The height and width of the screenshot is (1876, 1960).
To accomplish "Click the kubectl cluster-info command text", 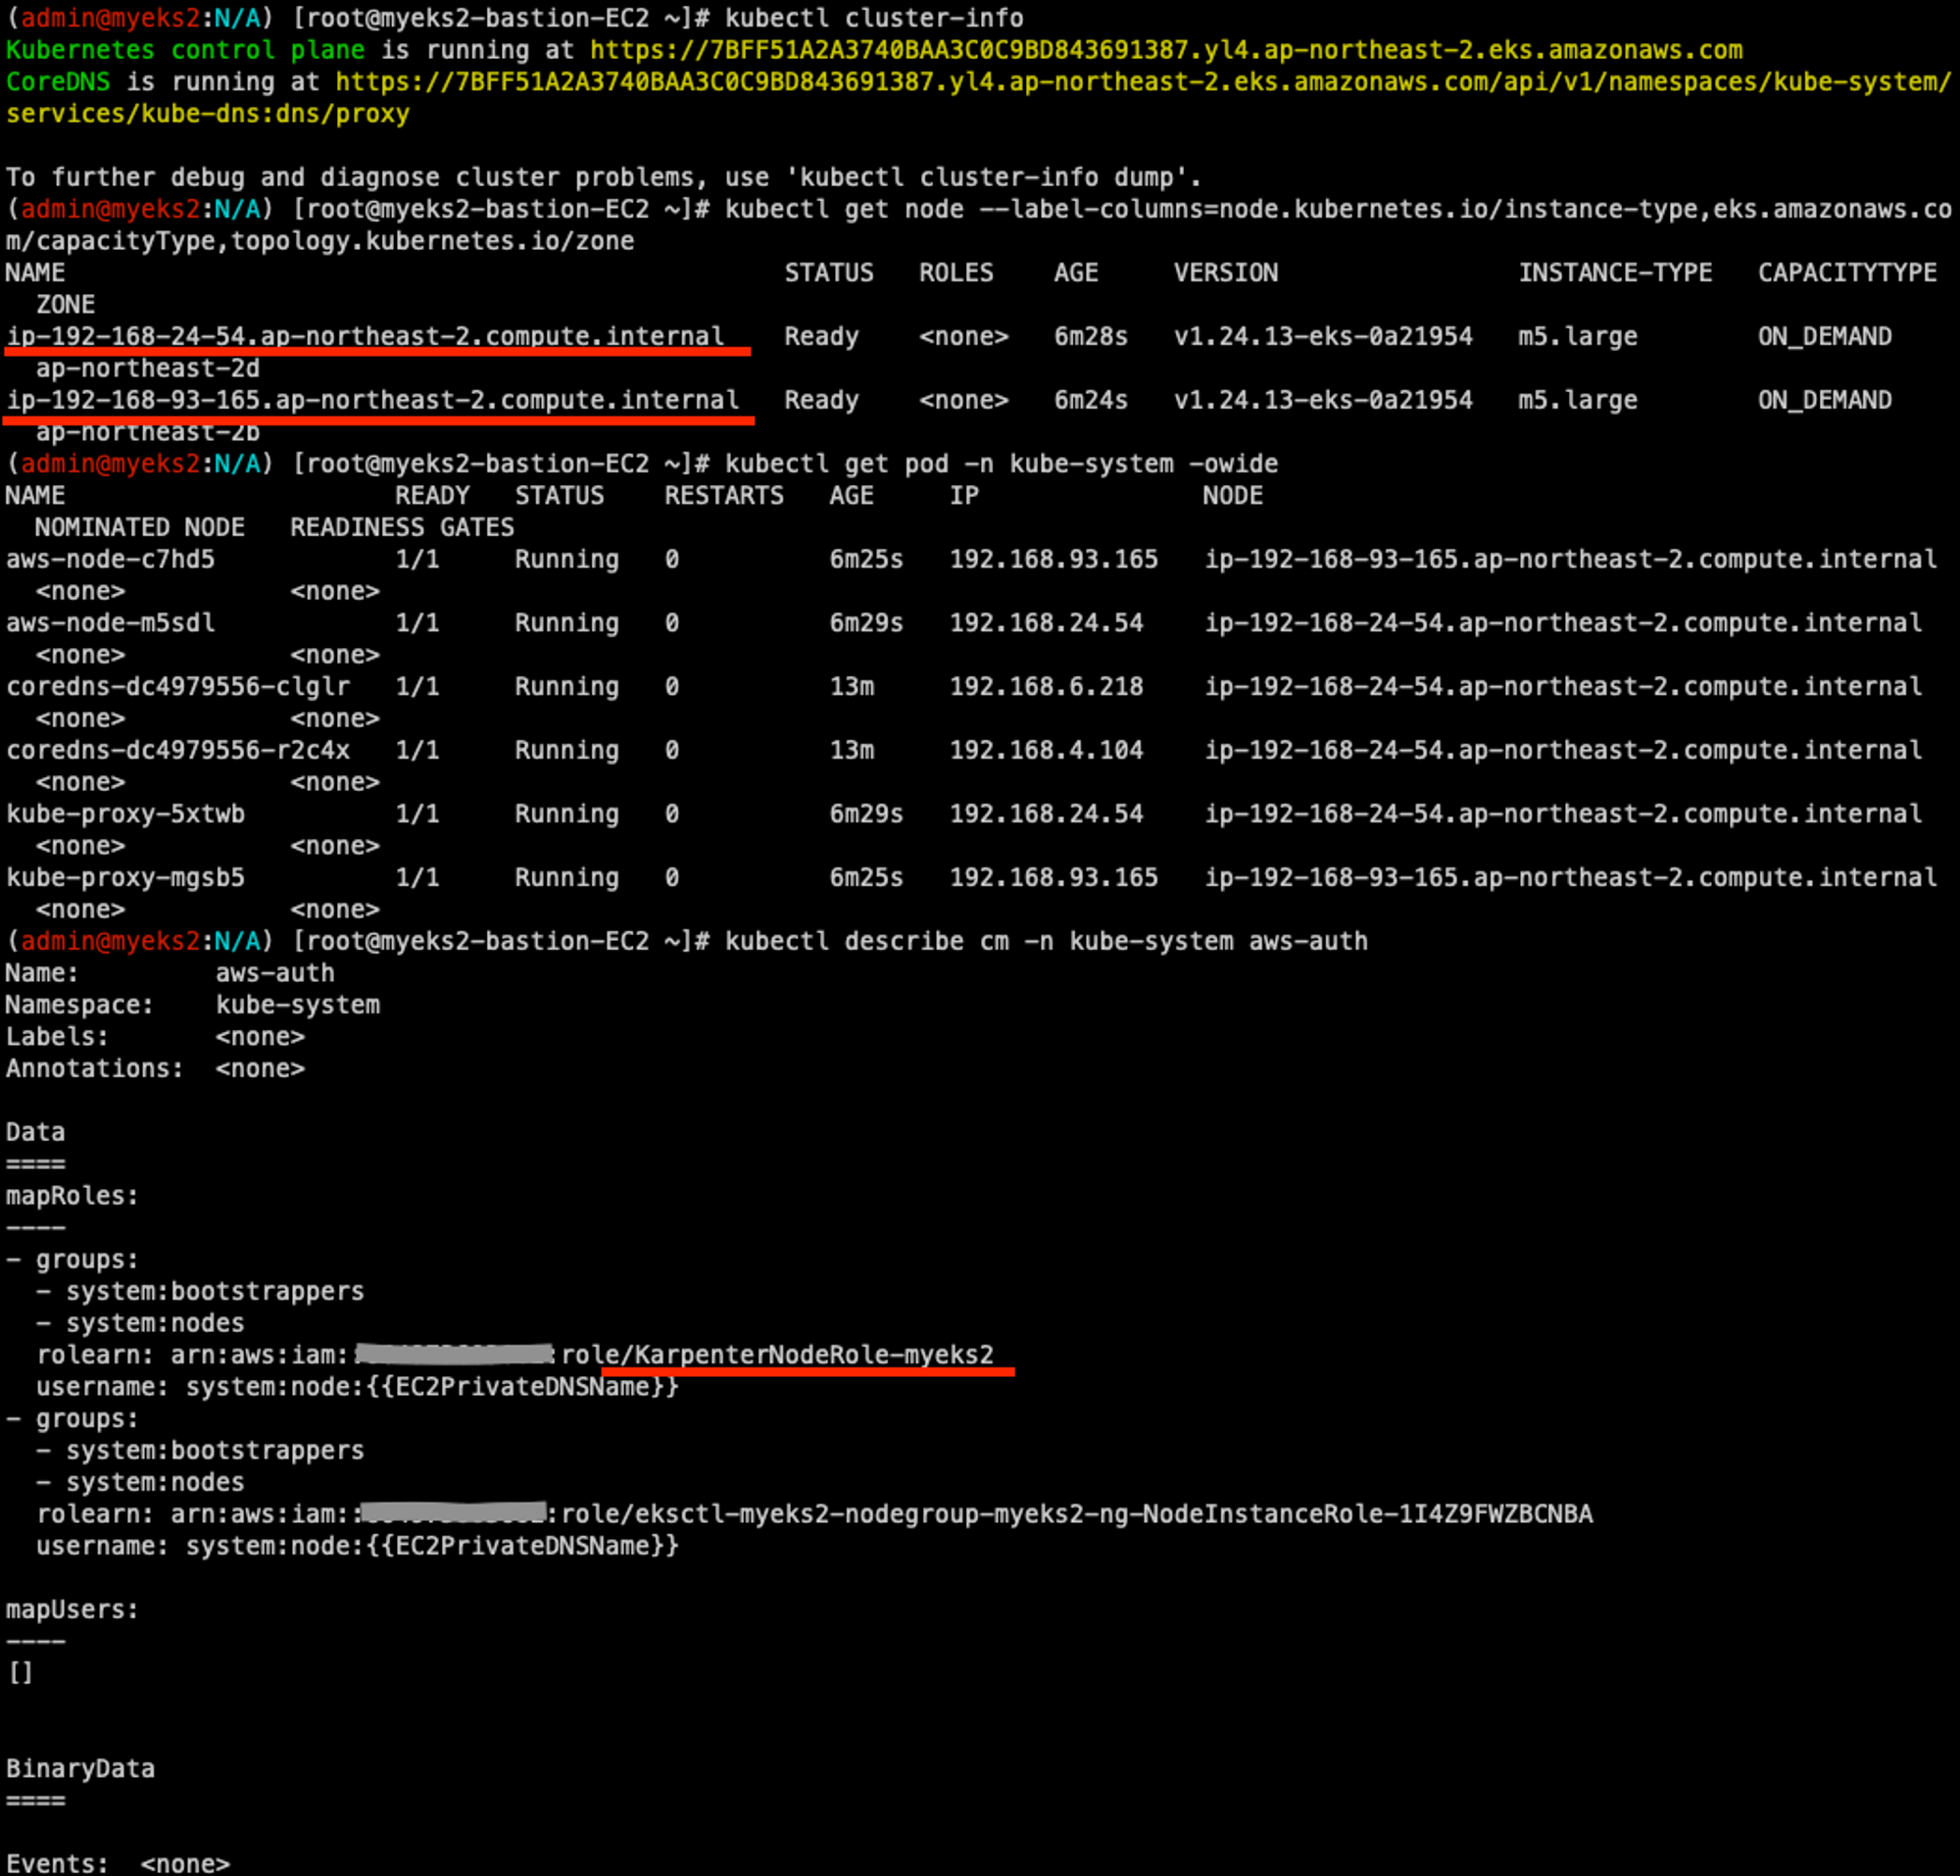I will pyautogui.click(x=873, y=18).
